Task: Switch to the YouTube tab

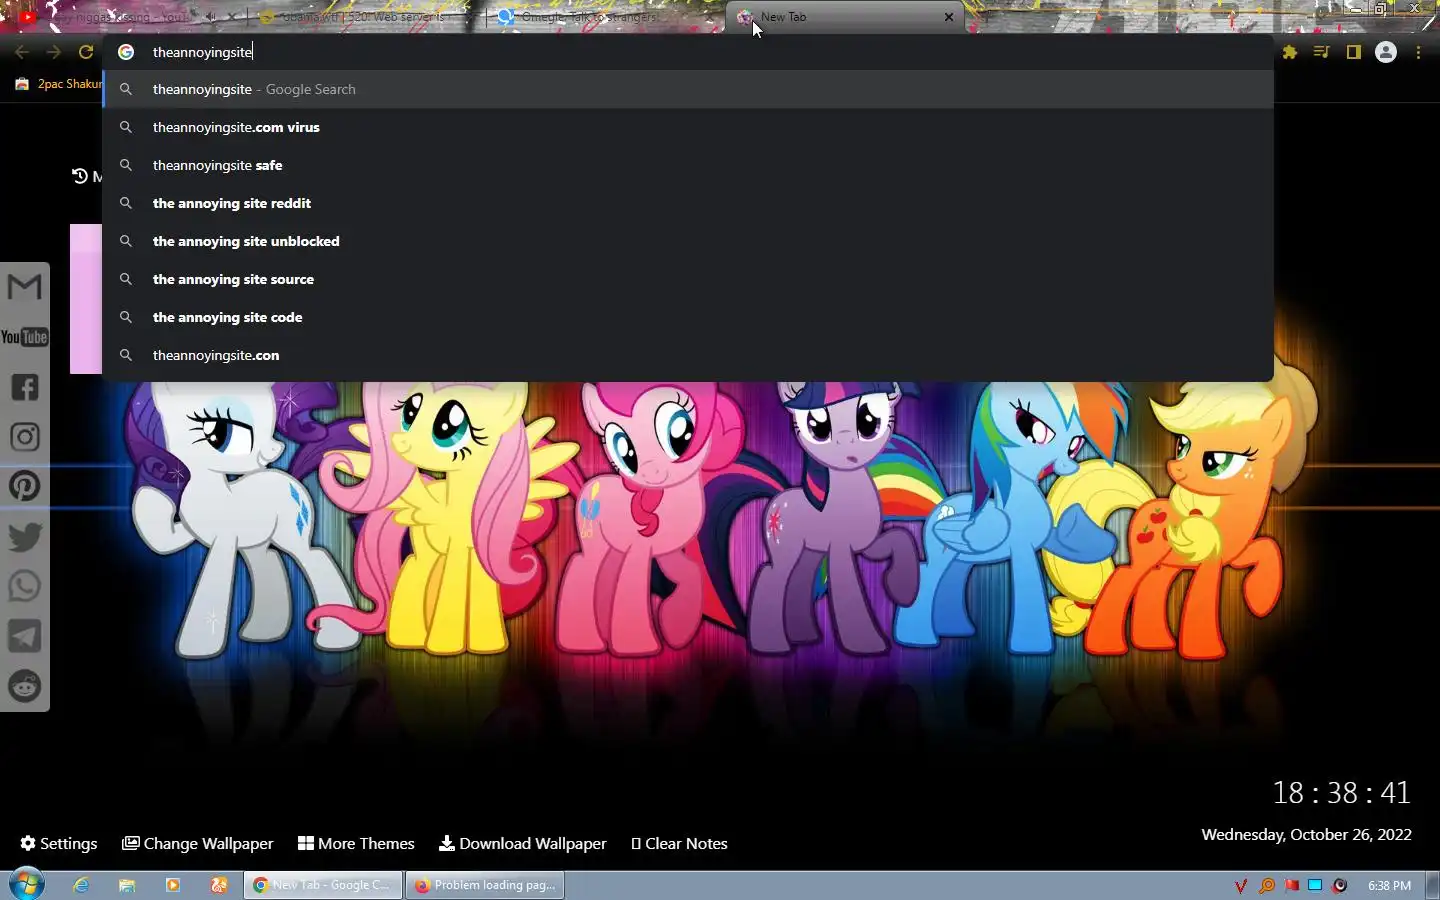Action: click(x=125, y=17)
